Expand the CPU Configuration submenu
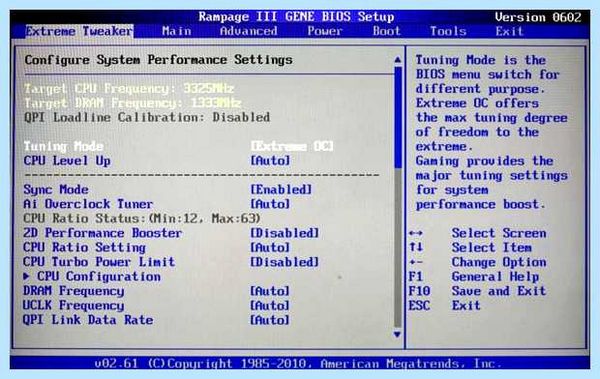The width and height of the screenshot is (600, 379). pyautogui.click(x=92, y=276)
